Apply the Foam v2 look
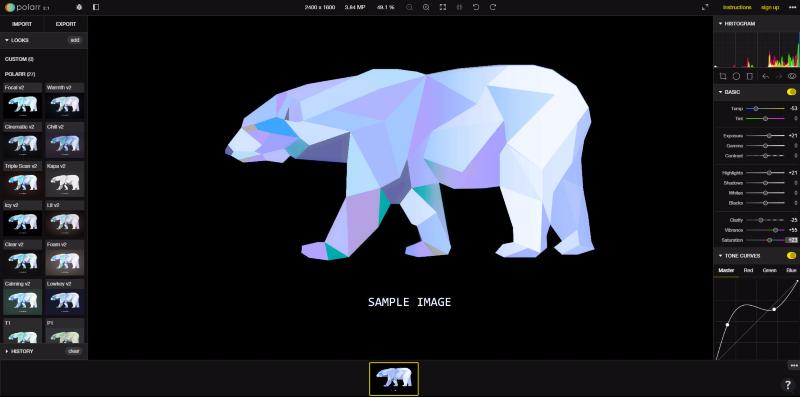 tap(65, 258)
